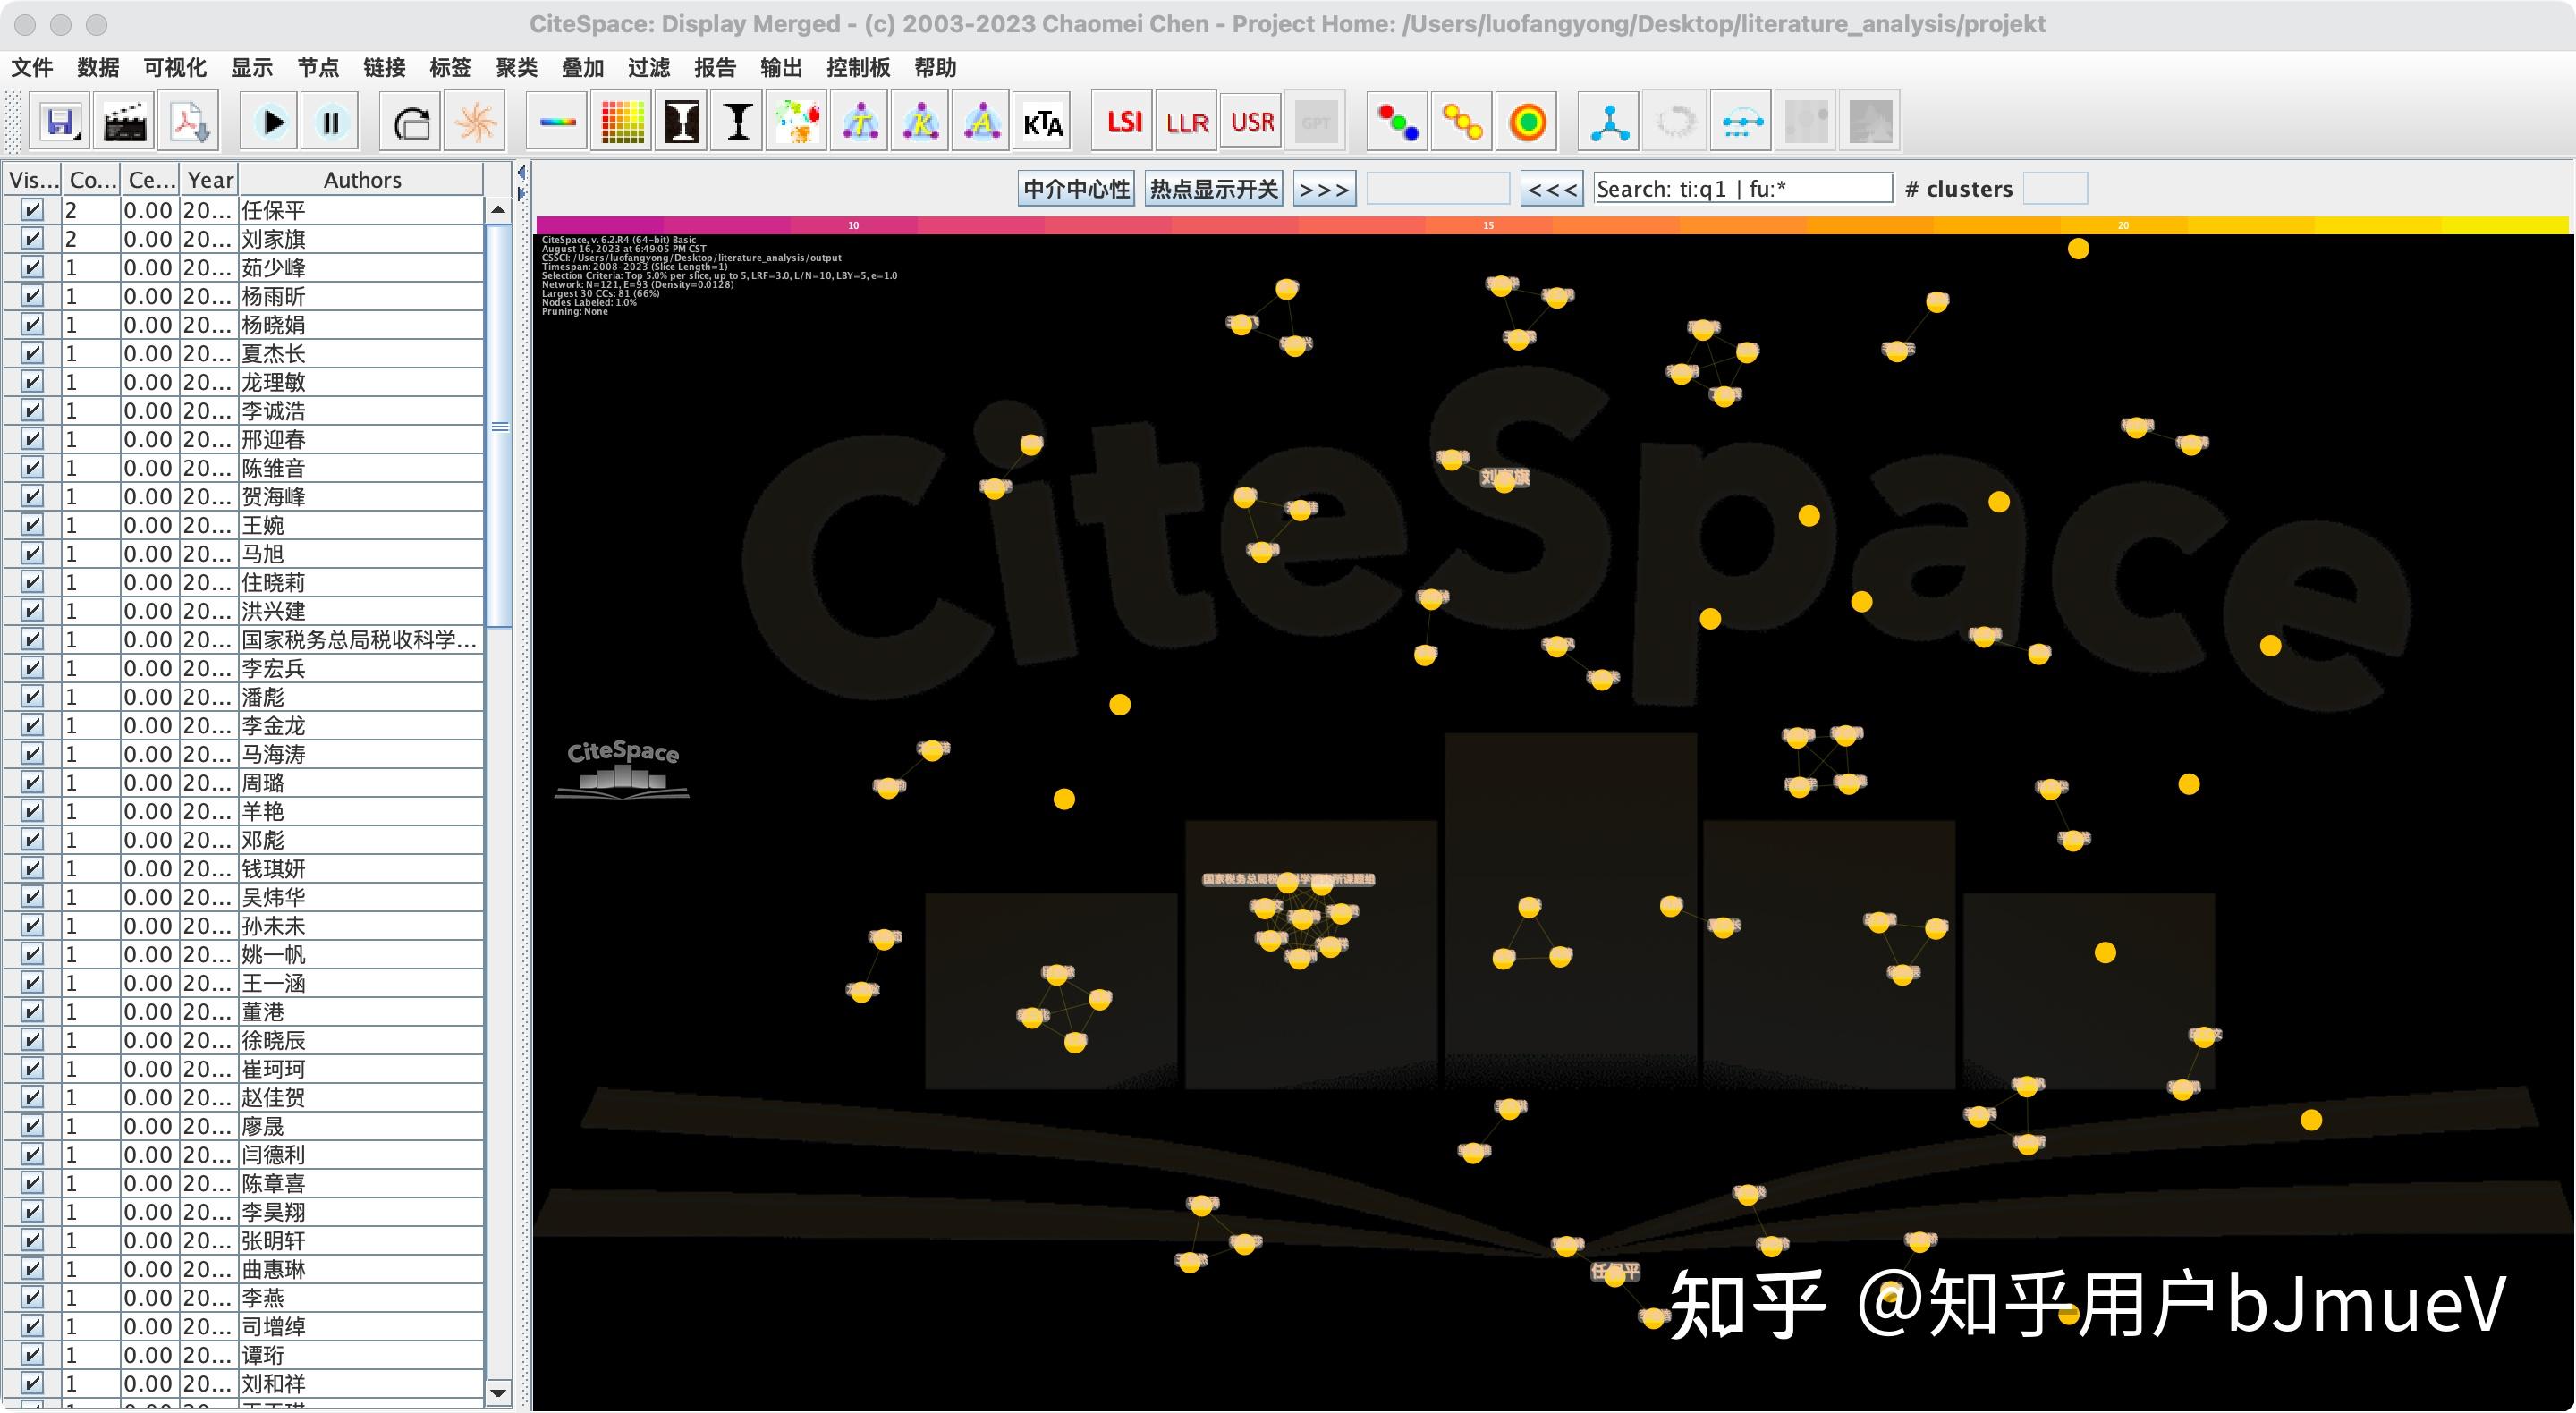
Task: Open the color palette grid icon
Action: coord(620,121)
